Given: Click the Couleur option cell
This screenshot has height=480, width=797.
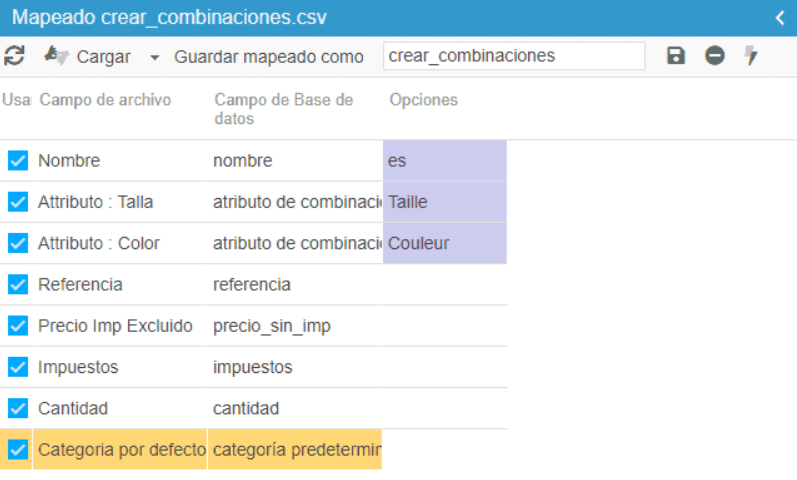Looking at the screenshot, I should [444, 243].
